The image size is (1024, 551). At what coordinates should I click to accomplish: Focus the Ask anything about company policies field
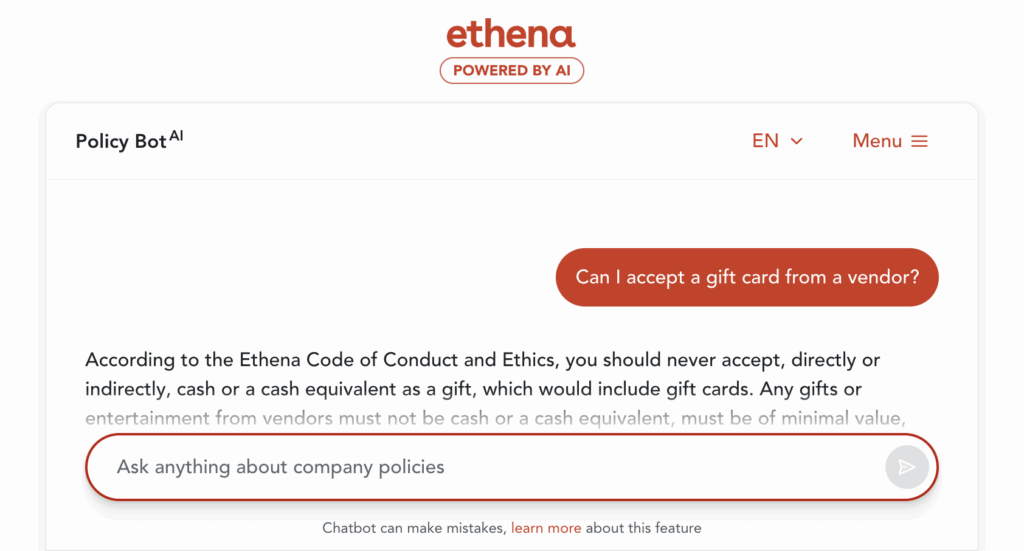tap(480, 467)
